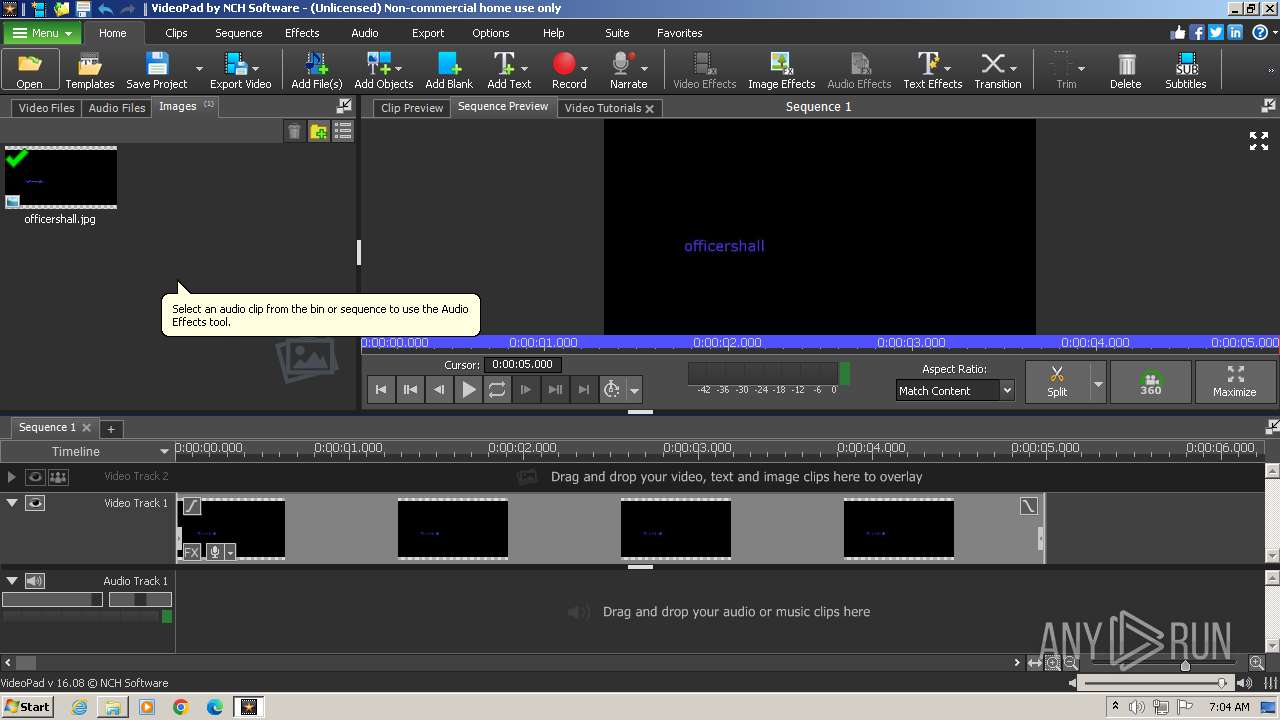
Task: Open the Menu dropdown
Action: tap(41, 33)
